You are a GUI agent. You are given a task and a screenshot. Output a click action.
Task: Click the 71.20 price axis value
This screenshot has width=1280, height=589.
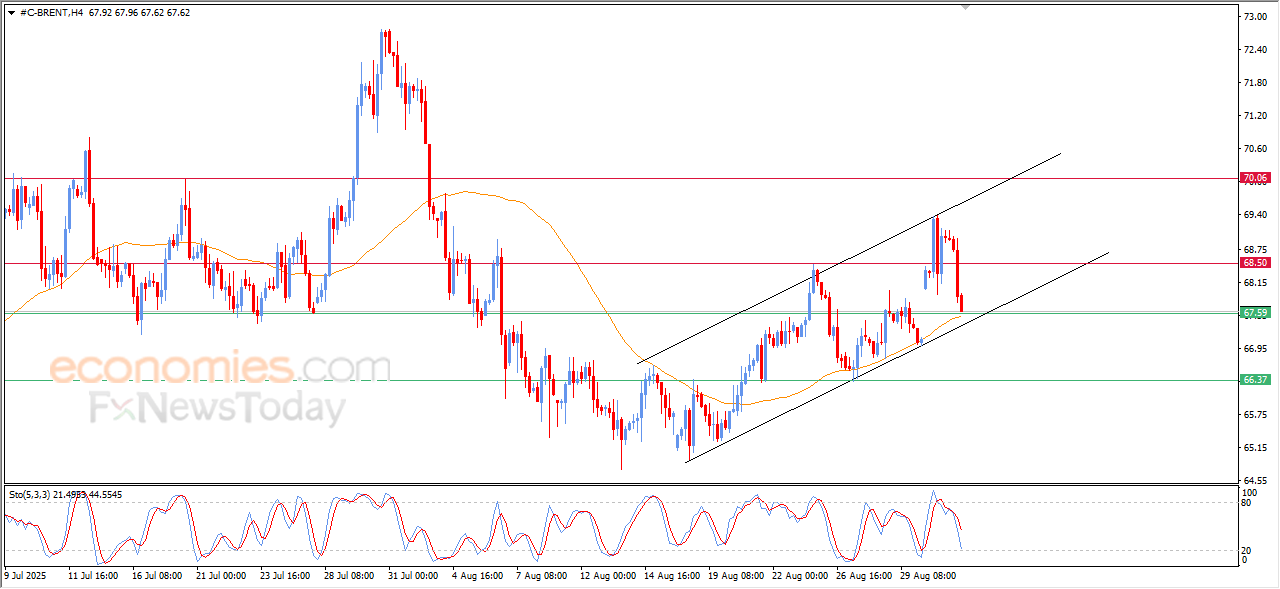pos(1254,116)
